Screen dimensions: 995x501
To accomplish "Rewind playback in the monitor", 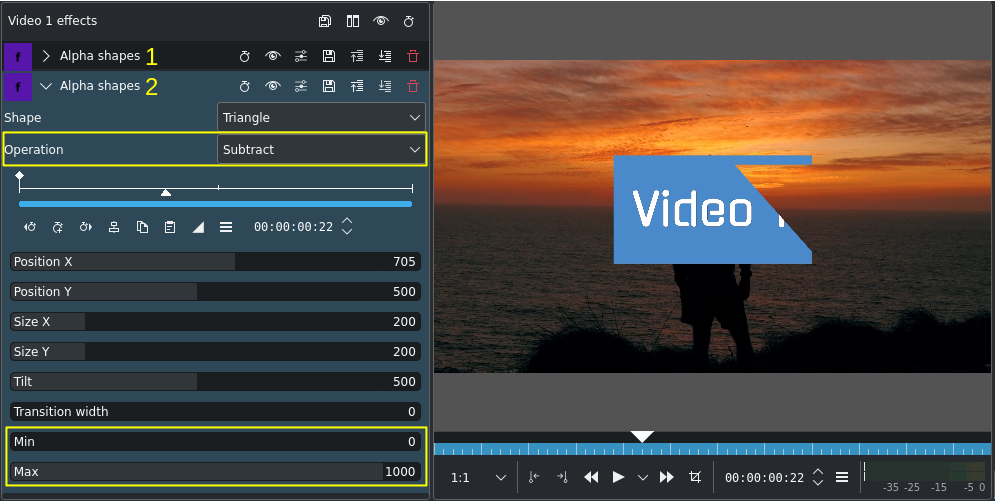I will pos(591,478).
